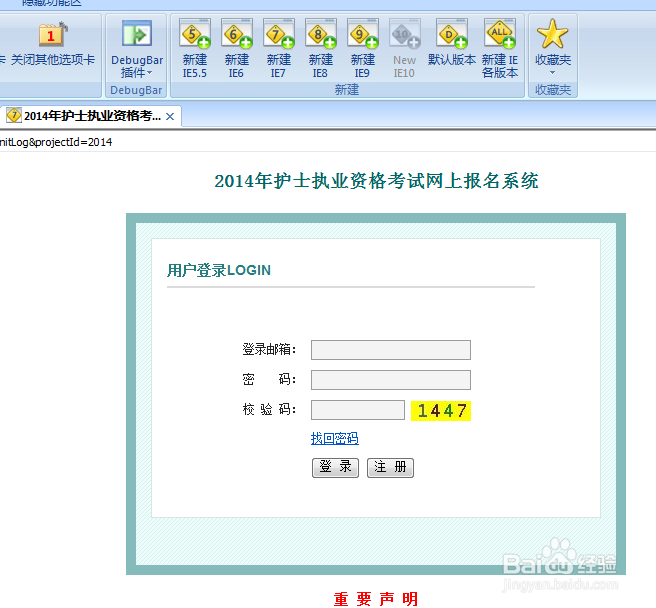Click the verification code input field
Image resolution: width=656 pixels, height=608 pixels.
coord(358,410)
